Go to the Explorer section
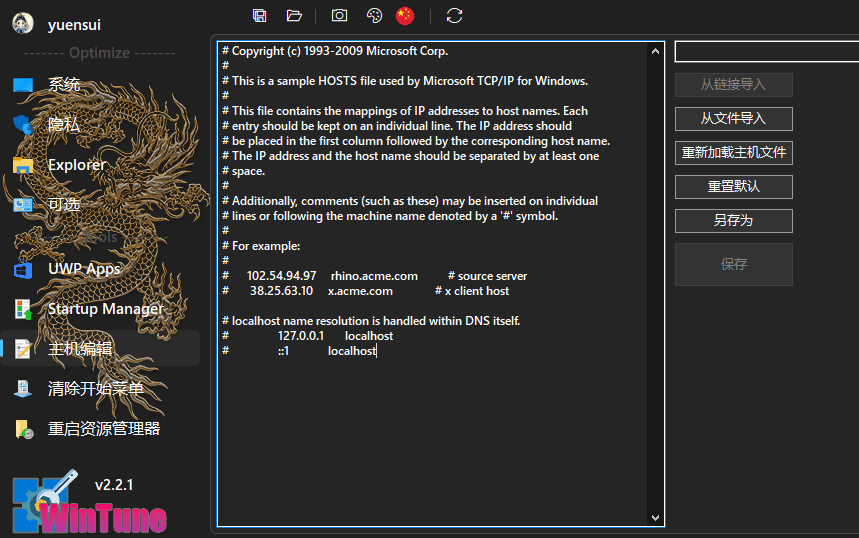This screenshot has height=538, width=859. [x=77, y=165]
